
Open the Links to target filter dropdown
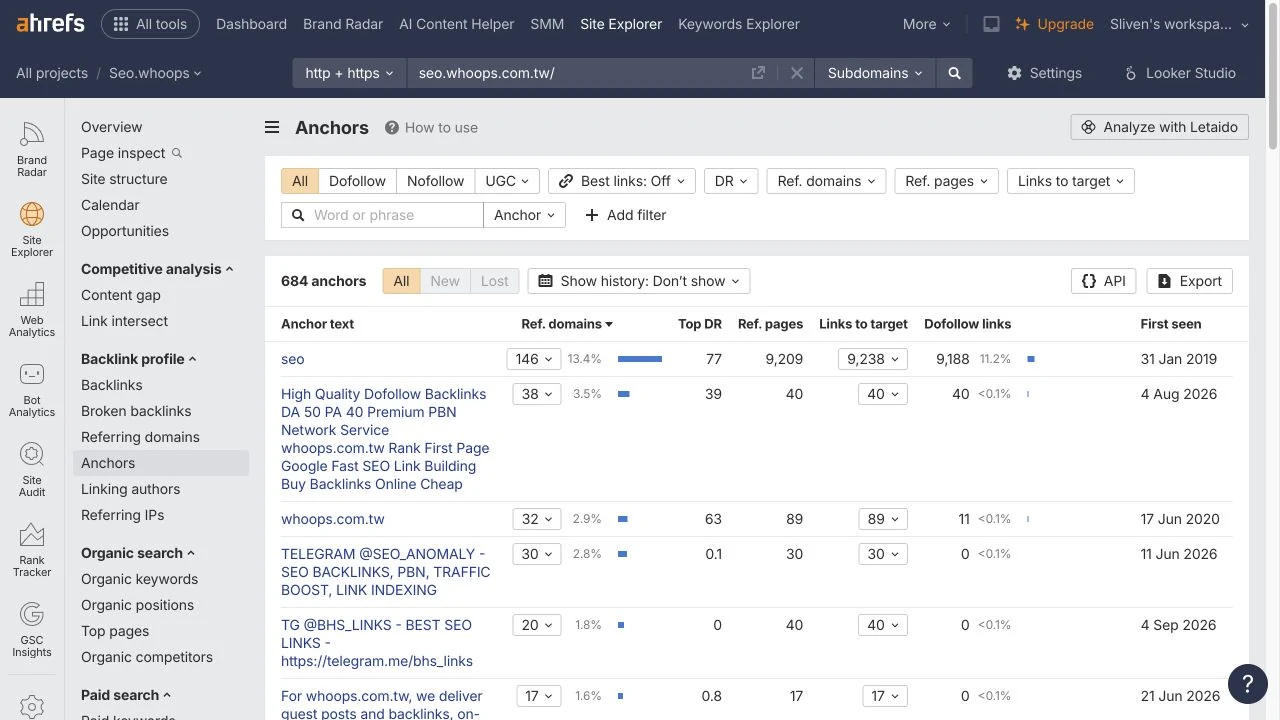tap(1071, 181)
